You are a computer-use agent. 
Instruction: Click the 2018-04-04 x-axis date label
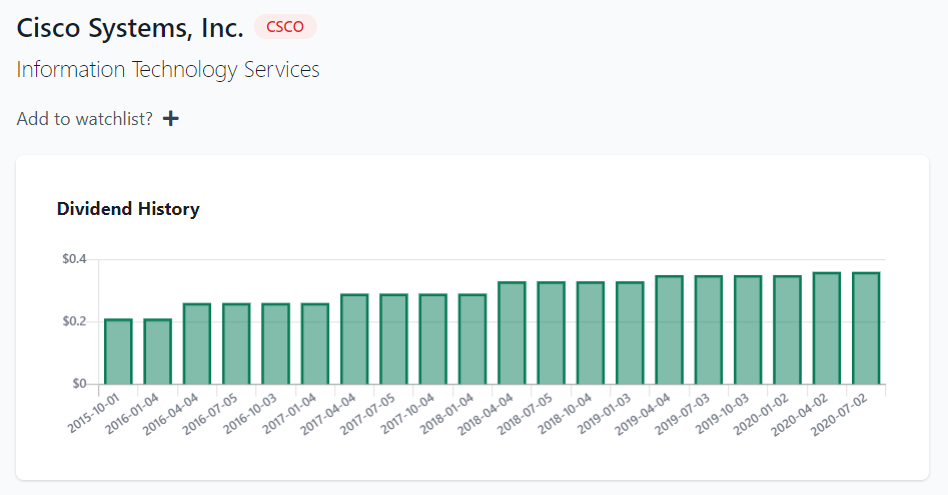click(486, 413)
